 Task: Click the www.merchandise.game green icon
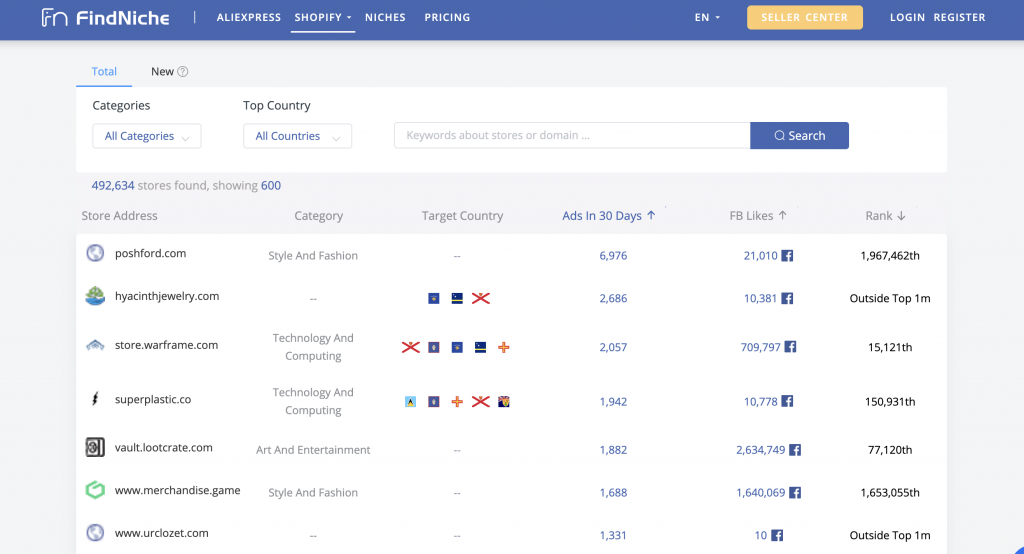click(95, 490)
